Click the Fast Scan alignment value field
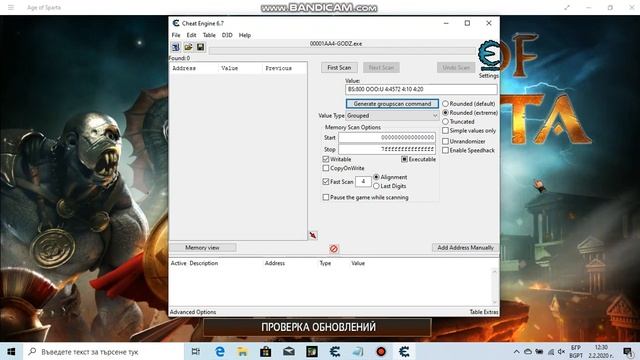Image resolution: width=640 pixels, height=360 pixels. coord(363,181)
